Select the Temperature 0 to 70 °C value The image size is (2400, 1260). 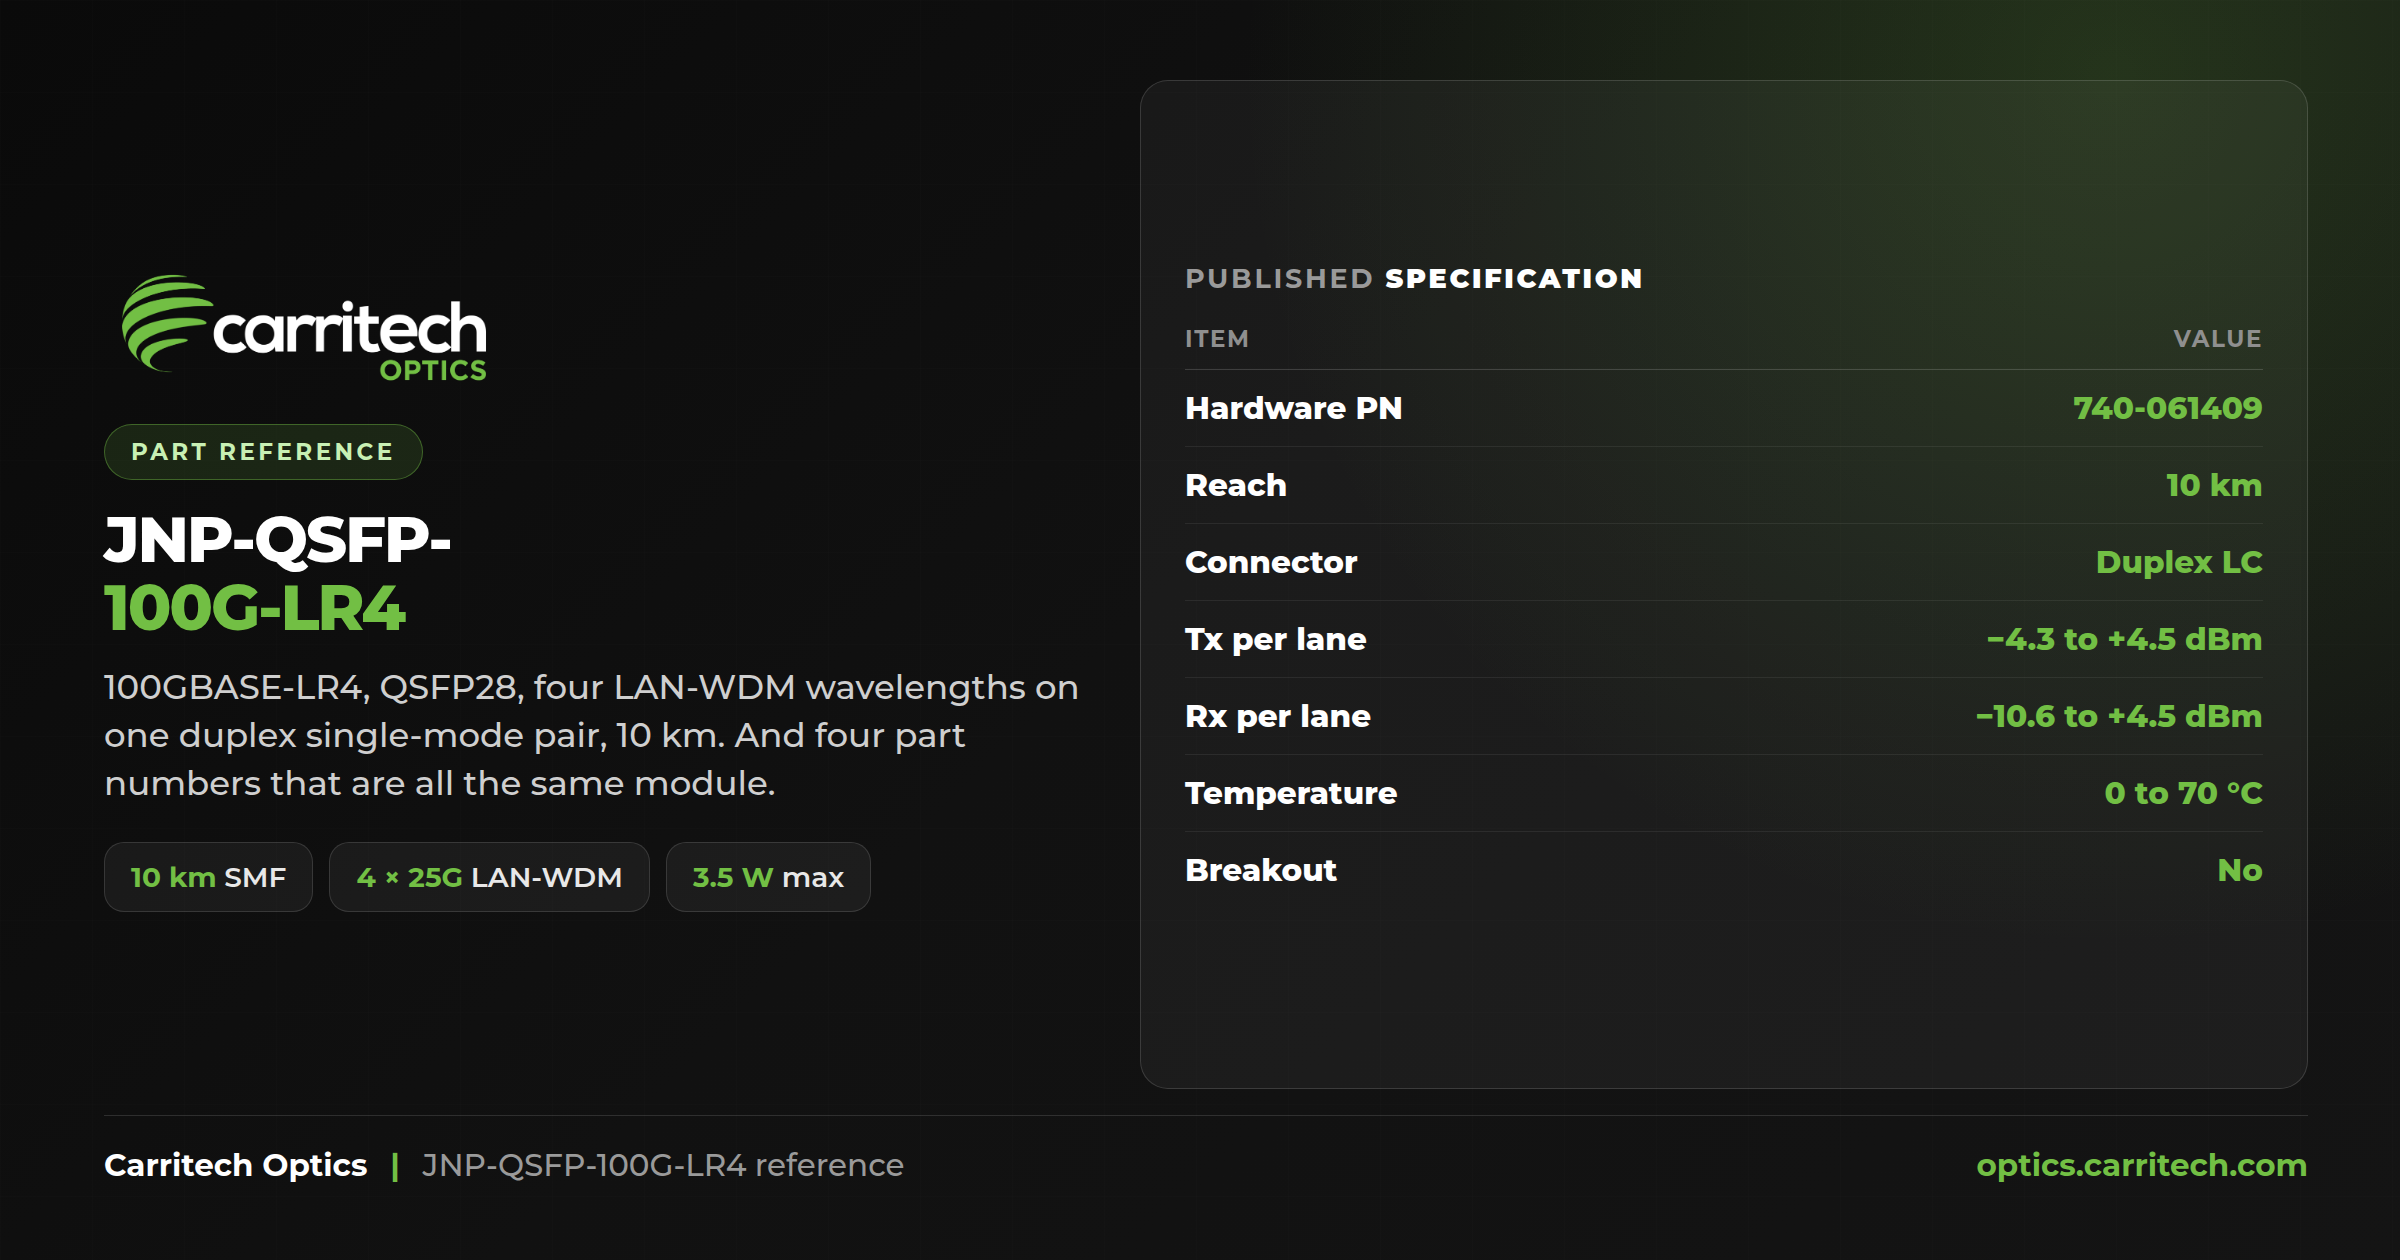[2183, 793]
